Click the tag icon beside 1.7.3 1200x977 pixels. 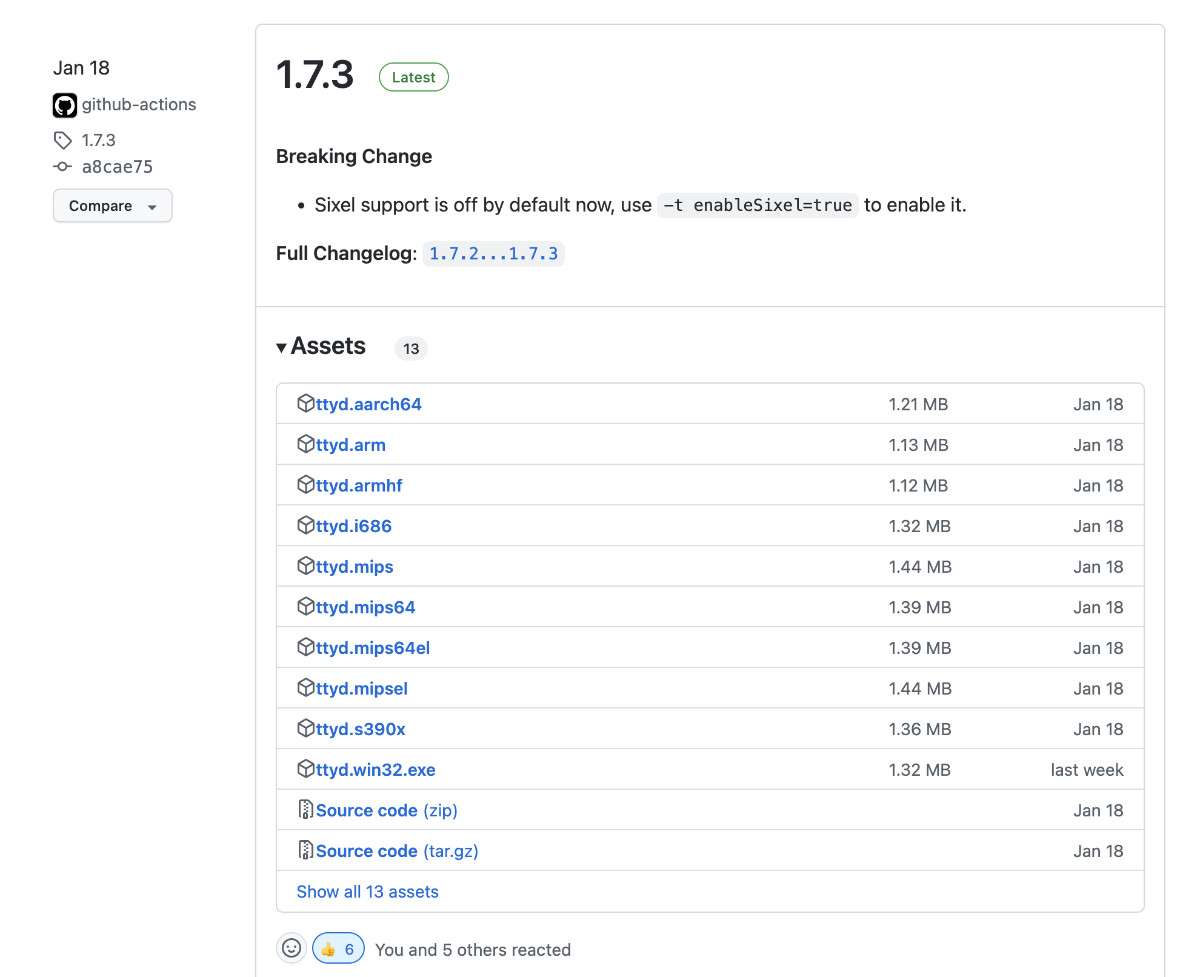[63, 140]
